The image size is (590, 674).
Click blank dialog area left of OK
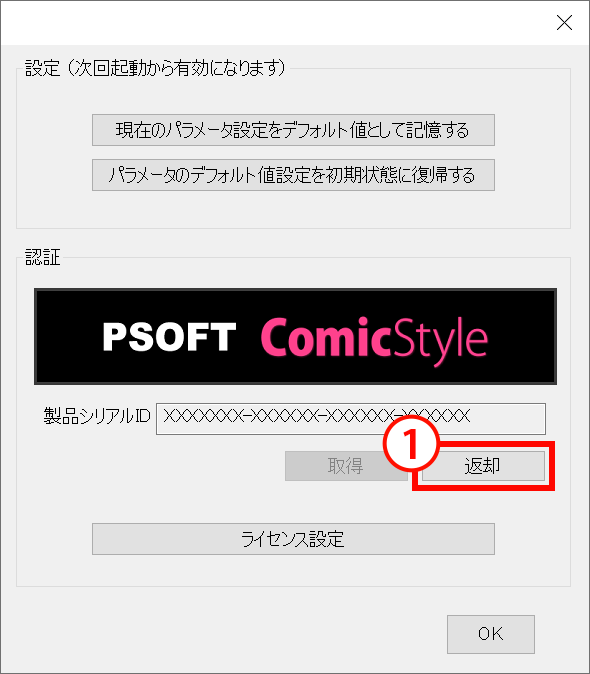click(x=223, y=634)
